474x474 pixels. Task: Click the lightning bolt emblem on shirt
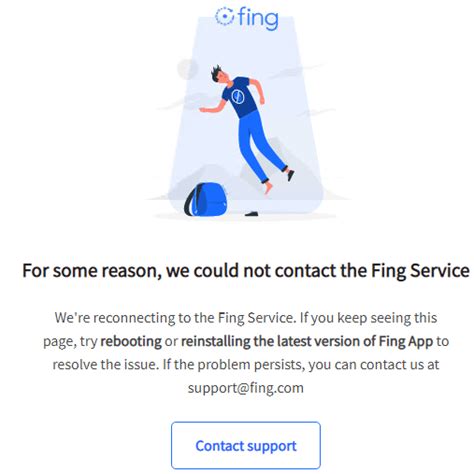(238, 96)
